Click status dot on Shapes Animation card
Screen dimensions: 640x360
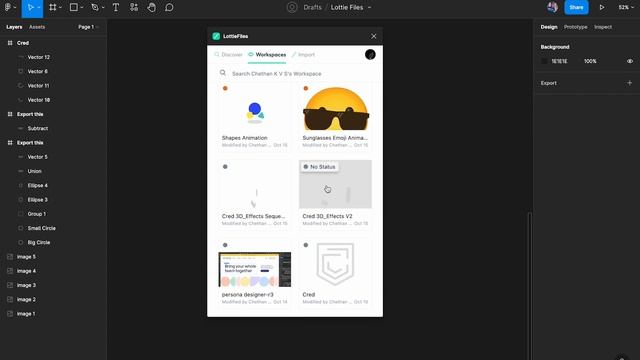(x=225, y=88)
